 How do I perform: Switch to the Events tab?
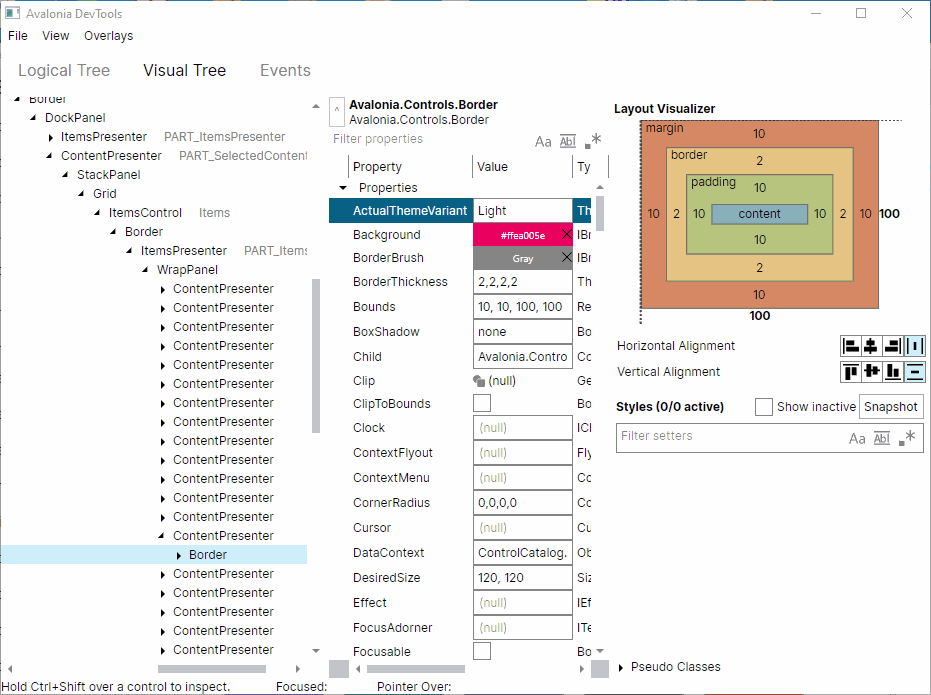pos(286,70)
